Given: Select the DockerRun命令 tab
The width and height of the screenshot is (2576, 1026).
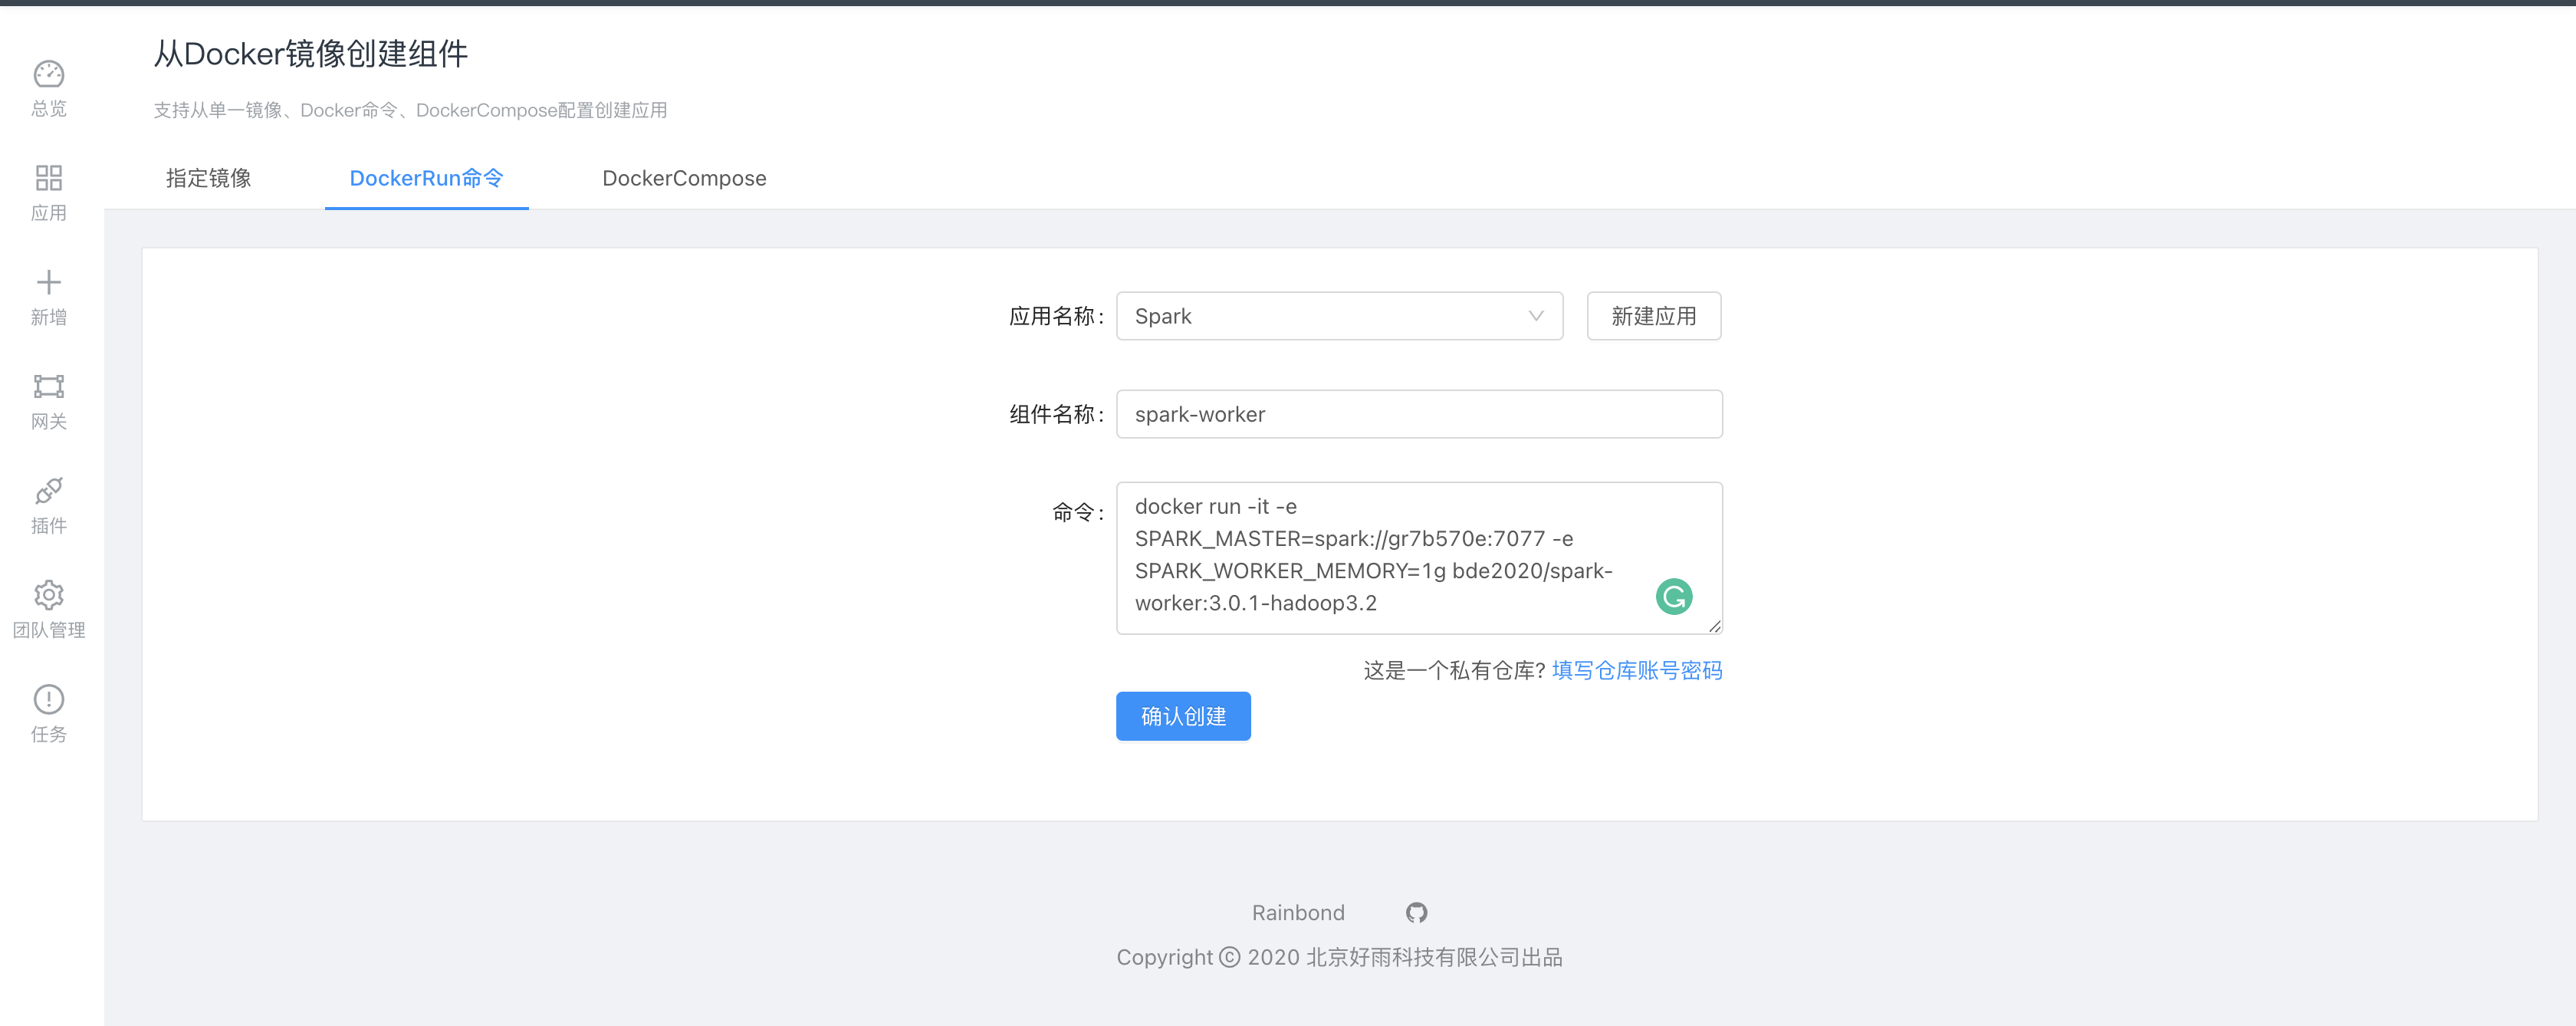Looking at the screenshot, I should [426, 178].
